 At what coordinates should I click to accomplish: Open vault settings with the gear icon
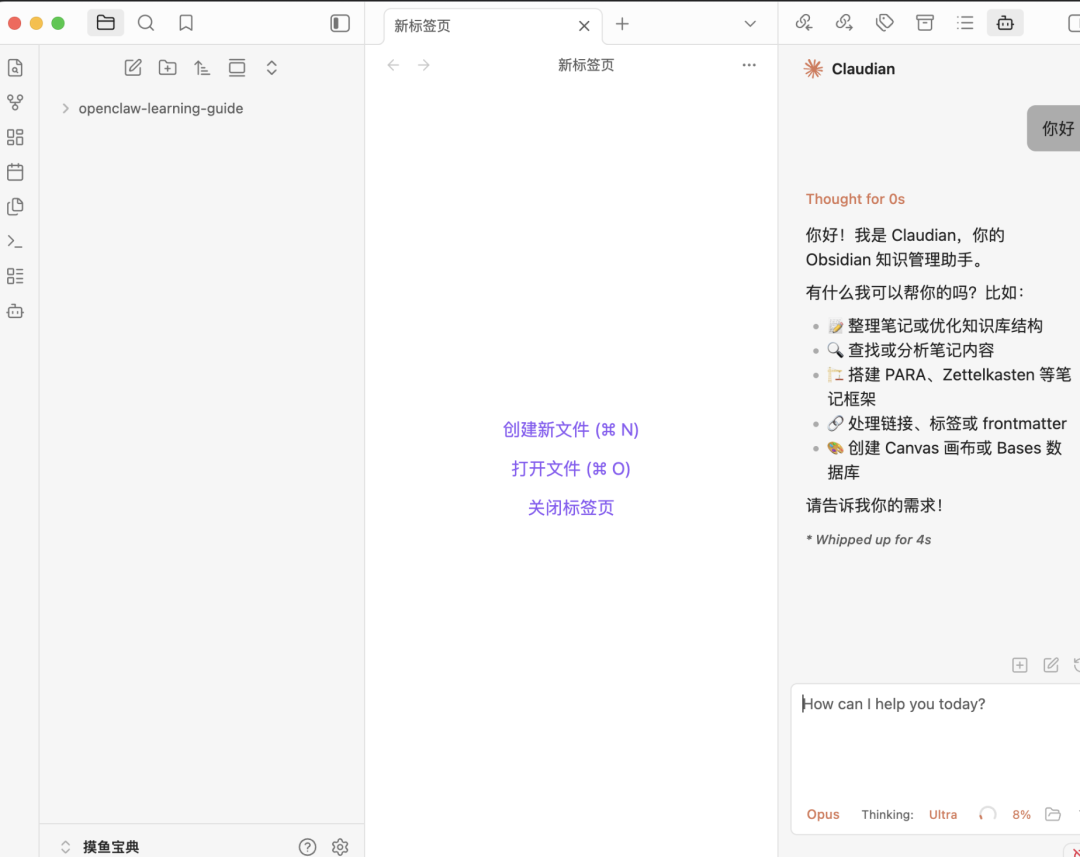(x=340, y=846)
